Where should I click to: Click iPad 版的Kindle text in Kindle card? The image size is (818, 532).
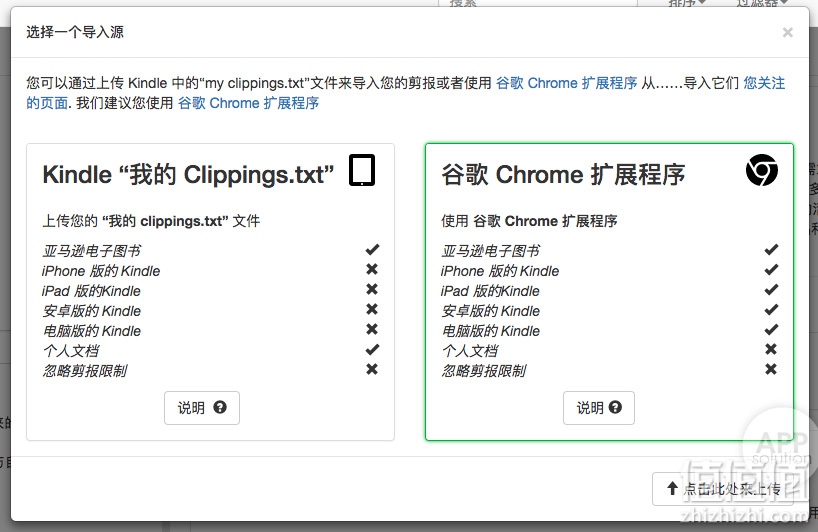pyautogui.click(x=91, y=291)
